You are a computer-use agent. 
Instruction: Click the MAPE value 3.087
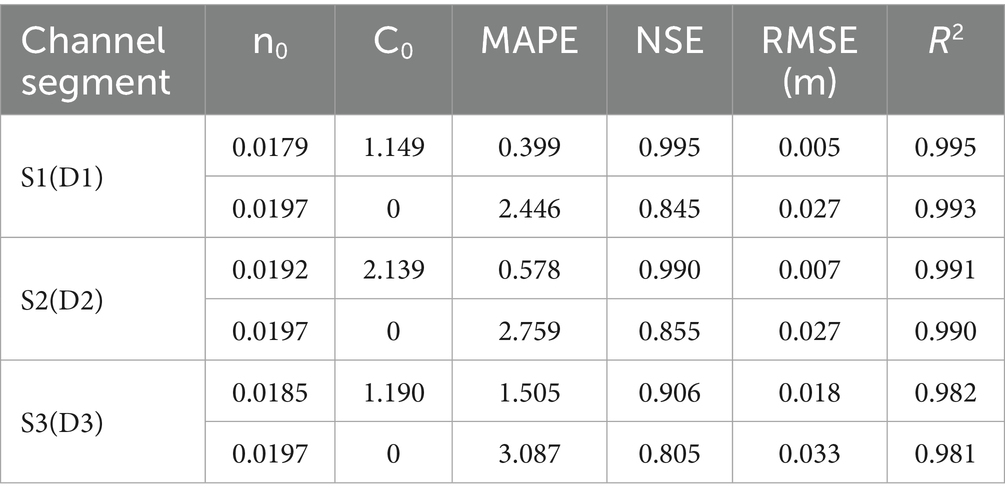pos(529,454)
